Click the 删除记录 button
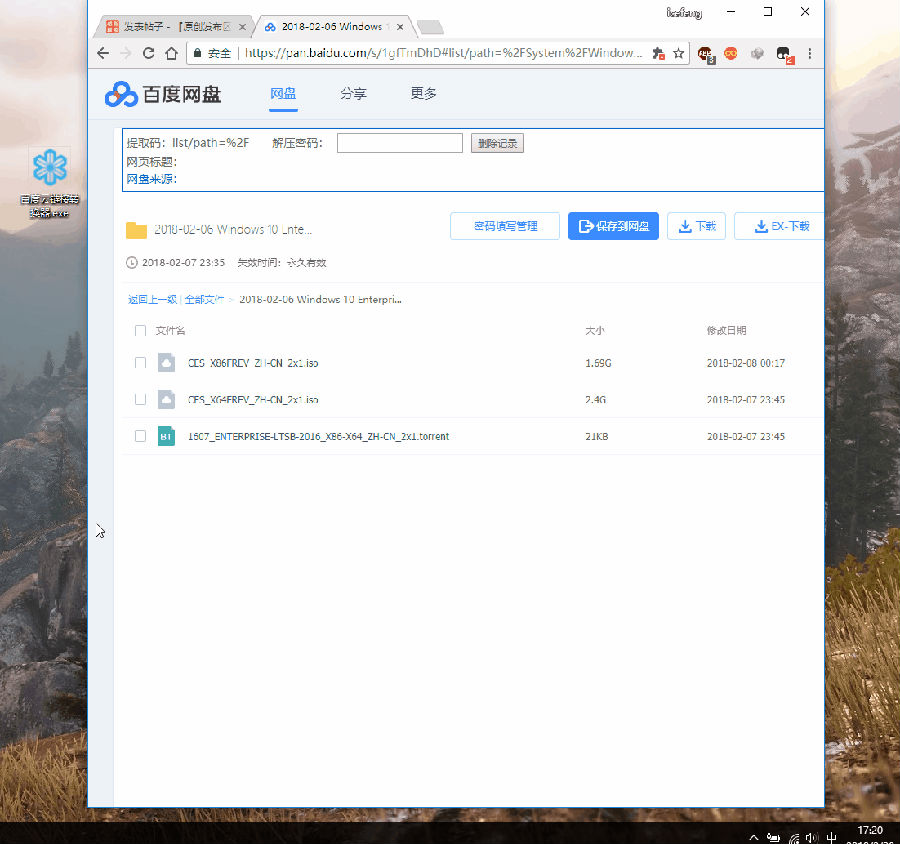Screen dimensions: 900x844 [x=497, y=143]
